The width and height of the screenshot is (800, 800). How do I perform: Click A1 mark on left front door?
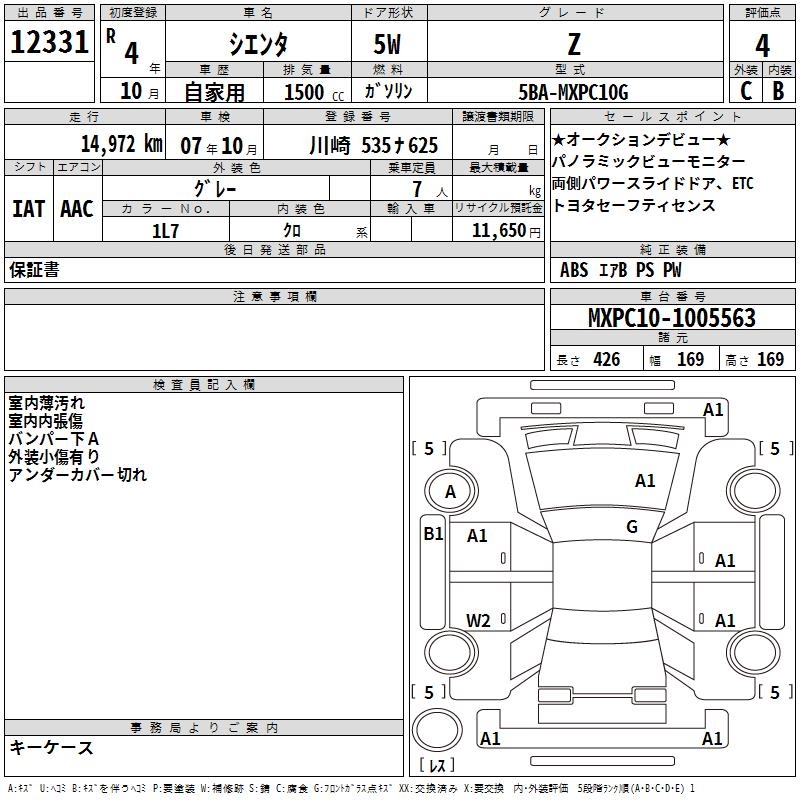click(x=477, y=536)
